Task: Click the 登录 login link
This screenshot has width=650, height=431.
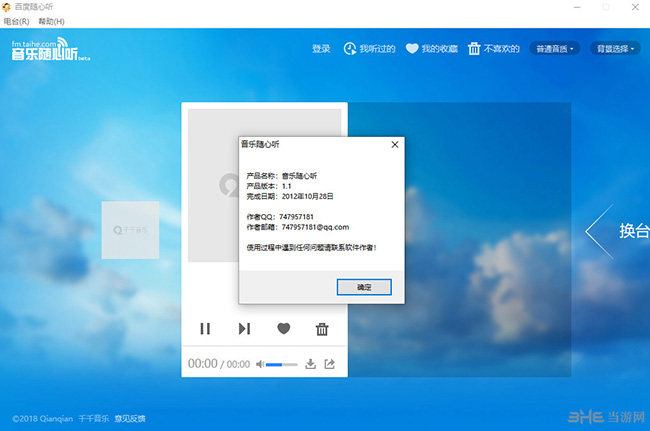Action: pyautogui.click(x=321, y=49)
